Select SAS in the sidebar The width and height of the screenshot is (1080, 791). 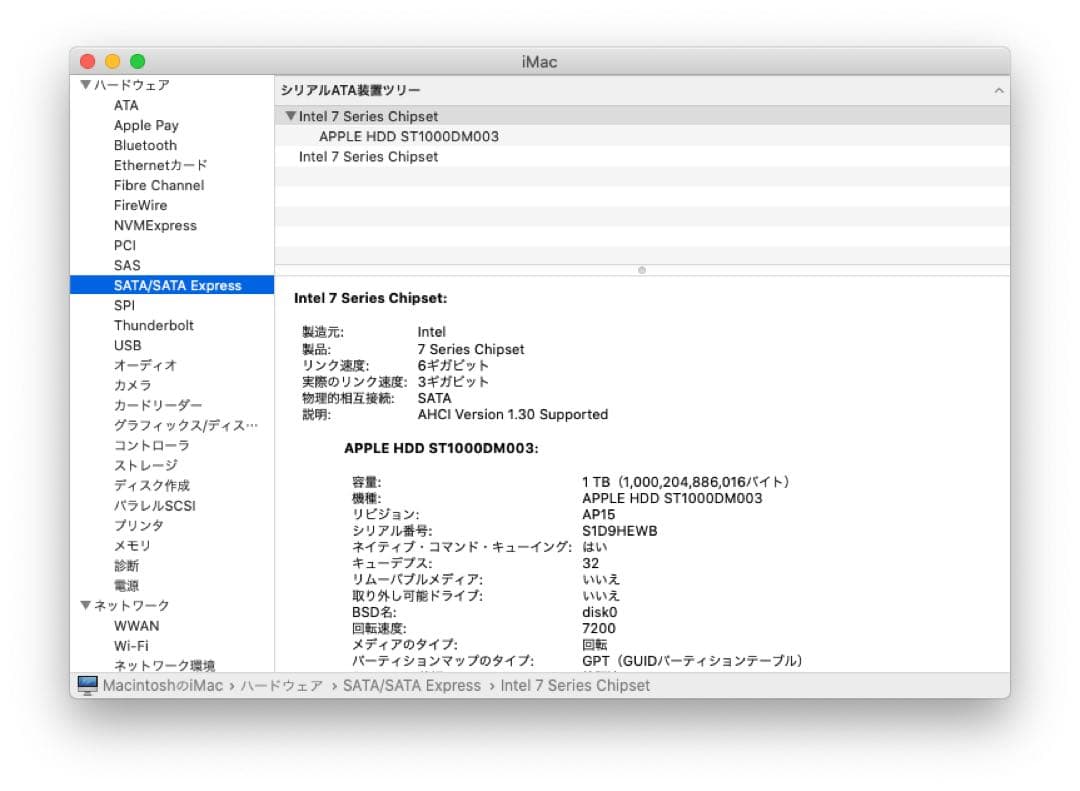click(x=127, y=265)
